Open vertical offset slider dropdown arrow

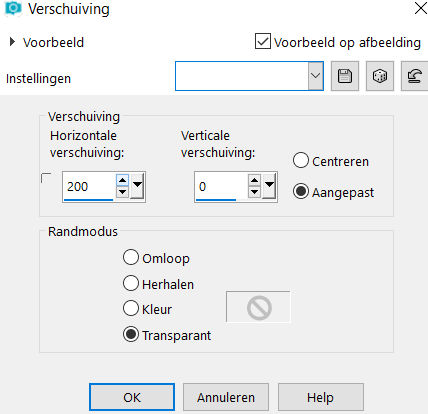coord(269,186)
